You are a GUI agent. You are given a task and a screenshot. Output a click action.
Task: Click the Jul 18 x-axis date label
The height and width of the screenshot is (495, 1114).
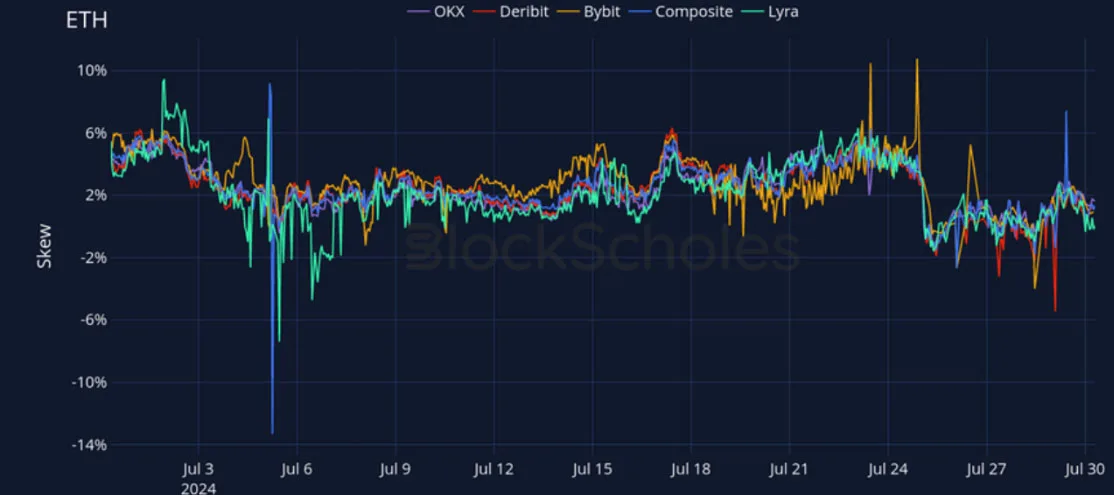691,469
